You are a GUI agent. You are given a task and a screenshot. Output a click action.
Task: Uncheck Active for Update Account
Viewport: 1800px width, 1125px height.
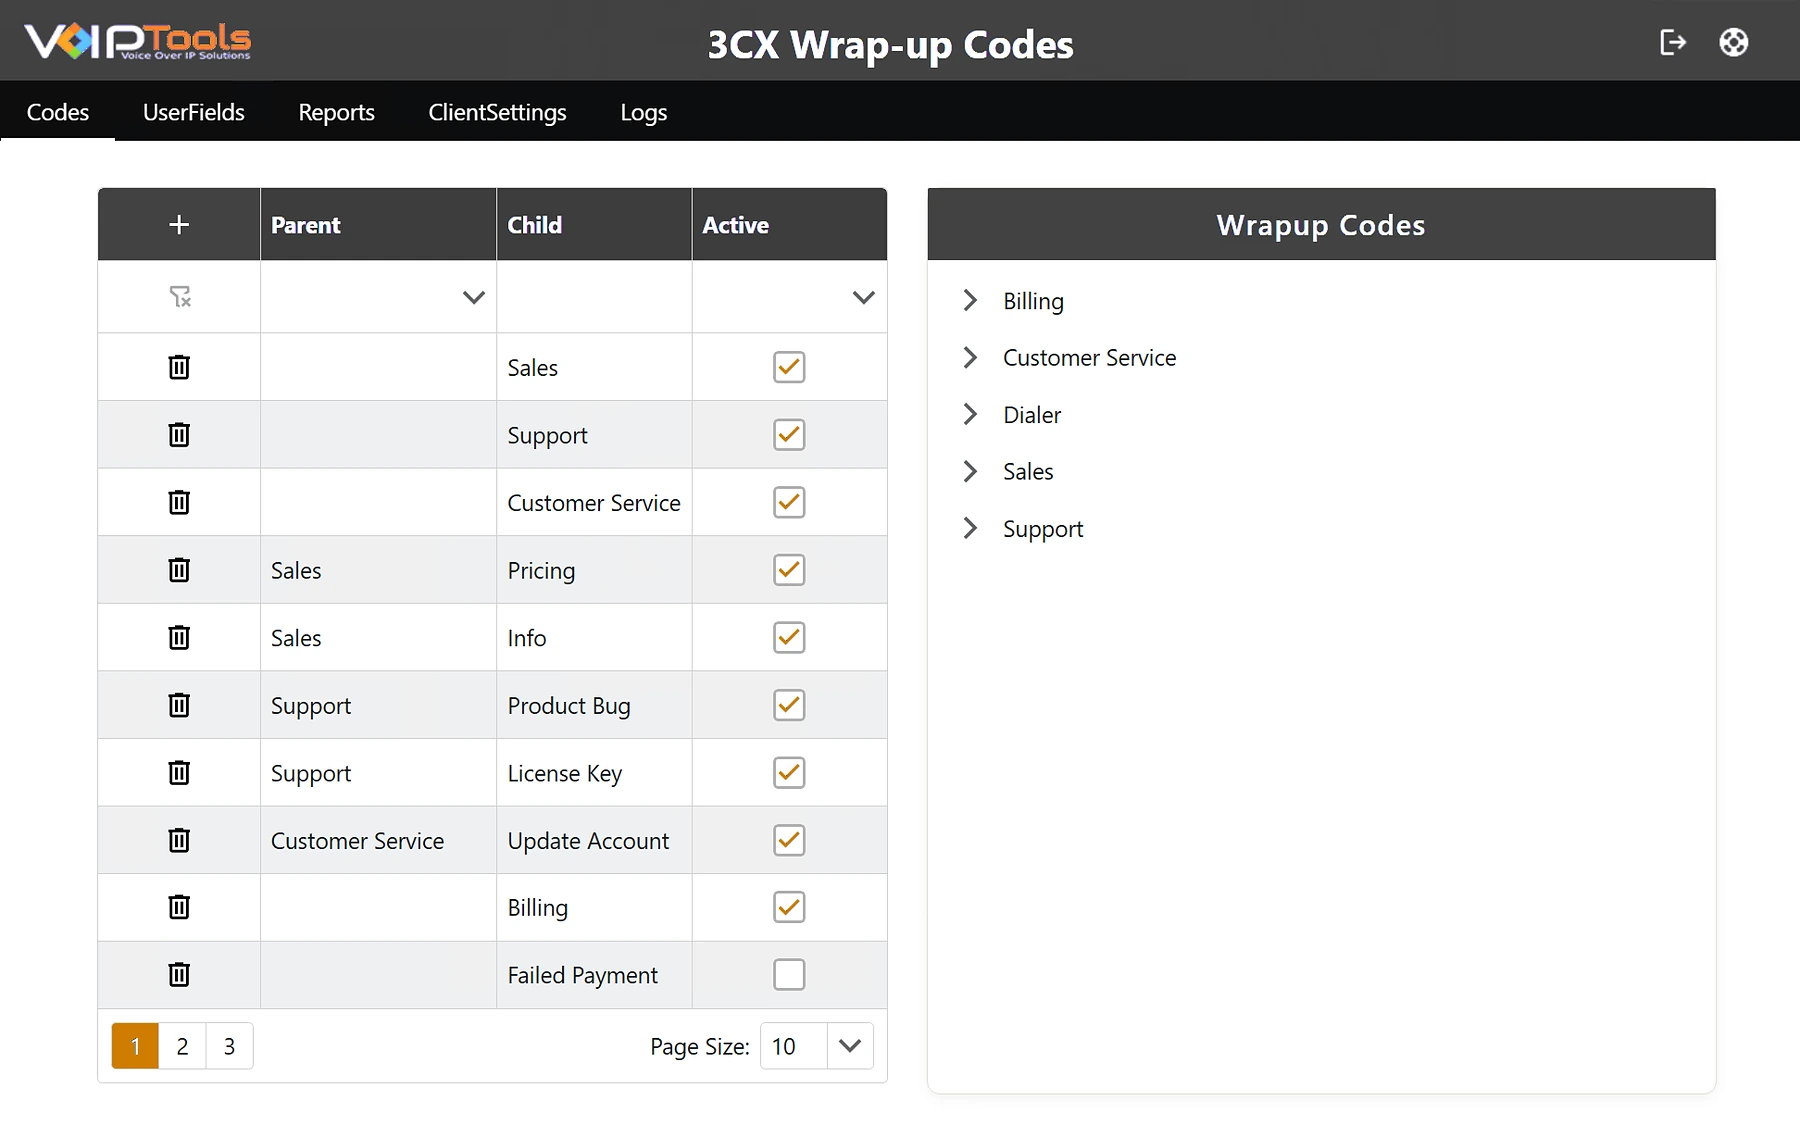coord(789,840)
